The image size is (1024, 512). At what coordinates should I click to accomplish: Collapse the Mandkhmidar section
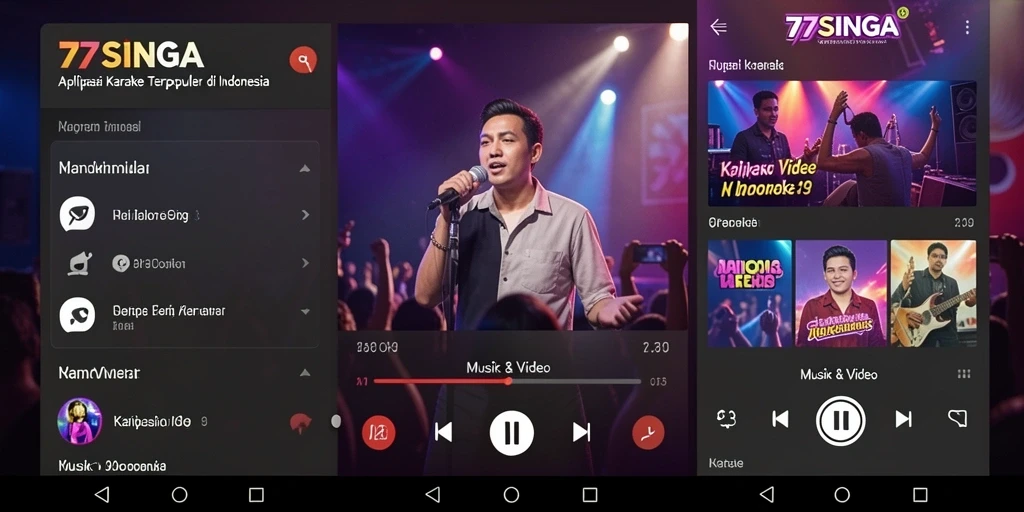(304, 168)
